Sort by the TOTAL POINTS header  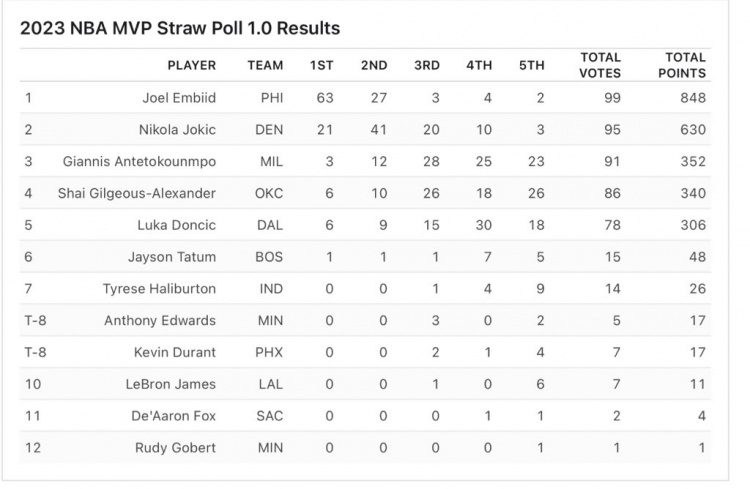point(685,66)
